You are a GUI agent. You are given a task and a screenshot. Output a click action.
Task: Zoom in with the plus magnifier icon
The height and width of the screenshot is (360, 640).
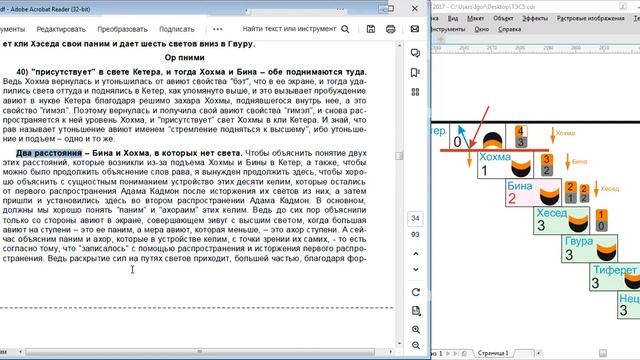click(416, 329)
